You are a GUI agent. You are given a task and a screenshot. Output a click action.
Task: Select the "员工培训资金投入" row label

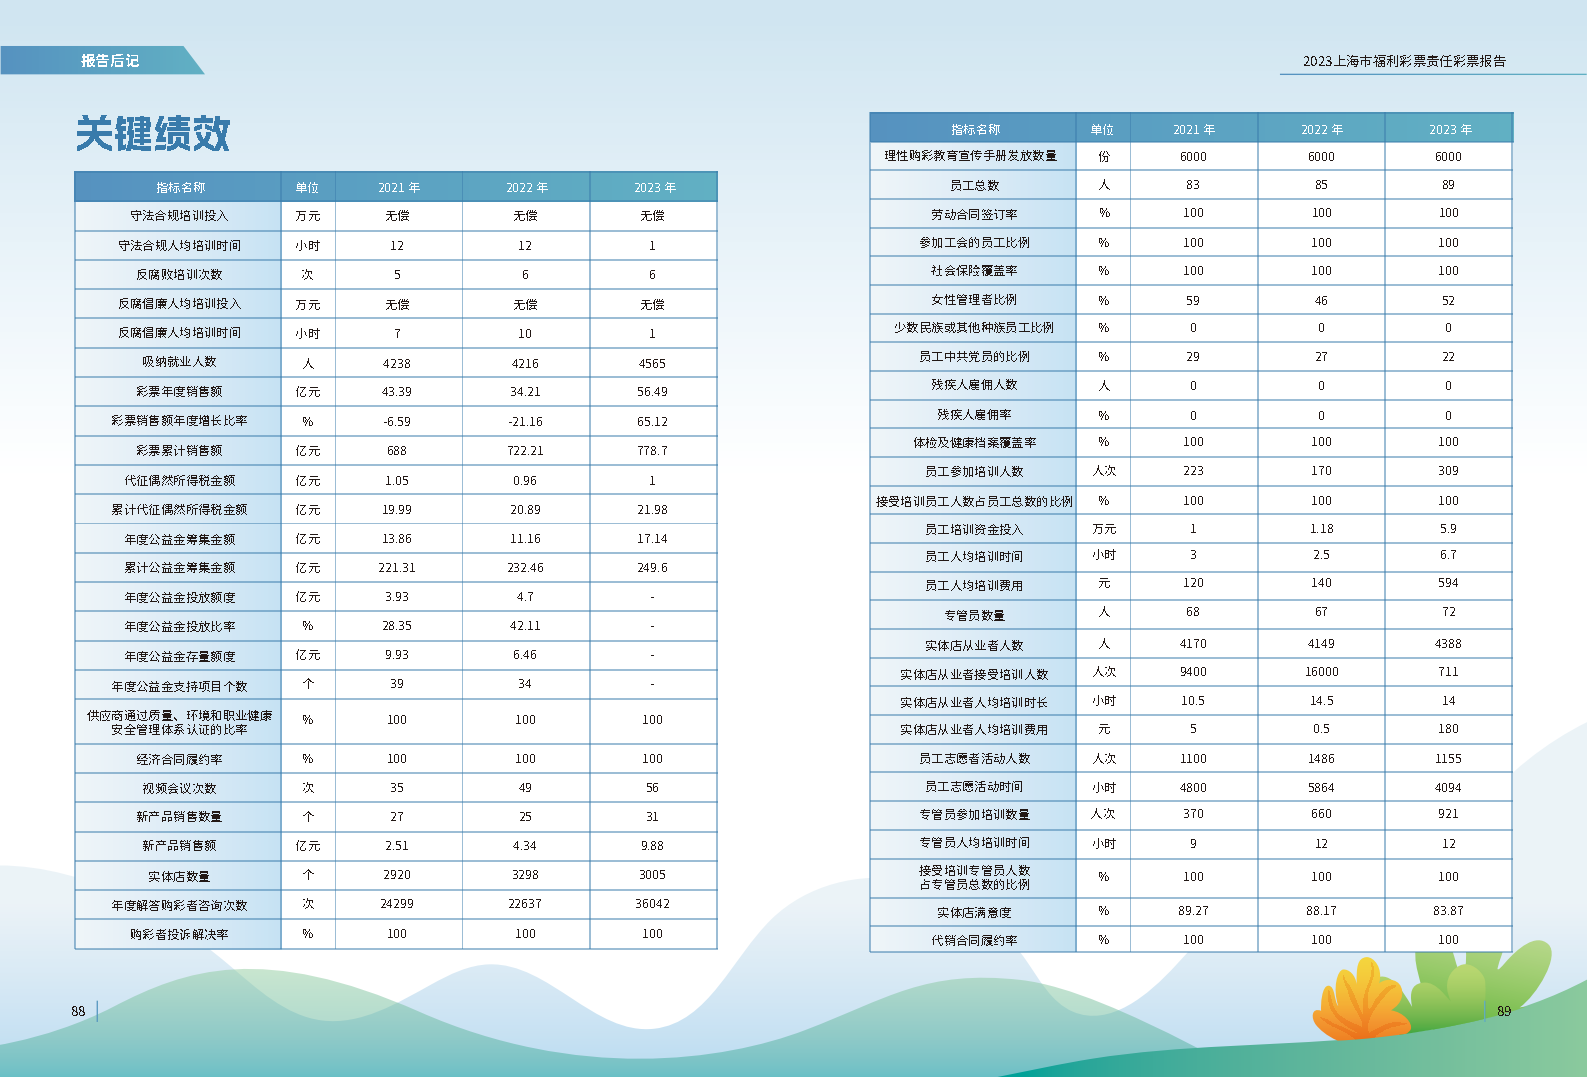tap(974, 530)
